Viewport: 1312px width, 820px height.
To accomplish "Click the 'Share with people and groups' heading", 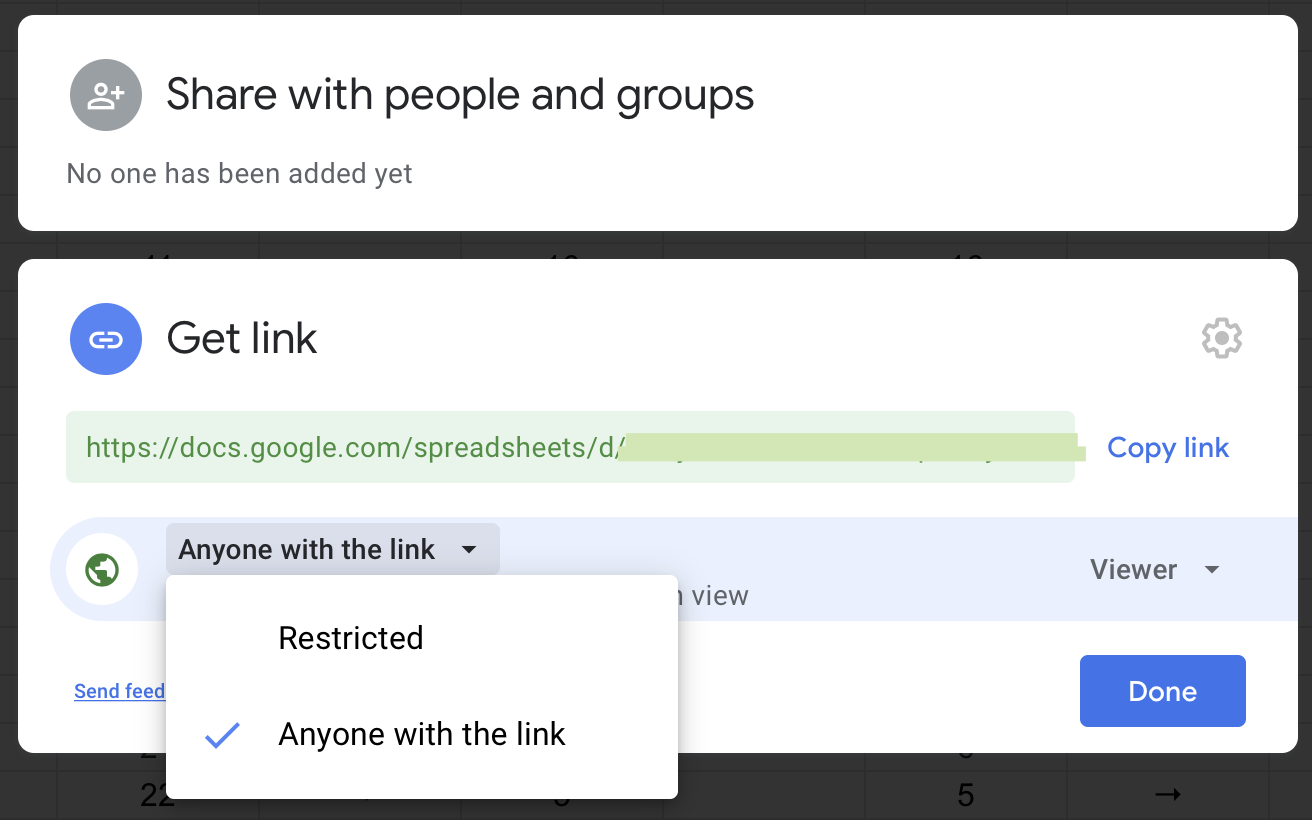I will [x=460, y=95].
